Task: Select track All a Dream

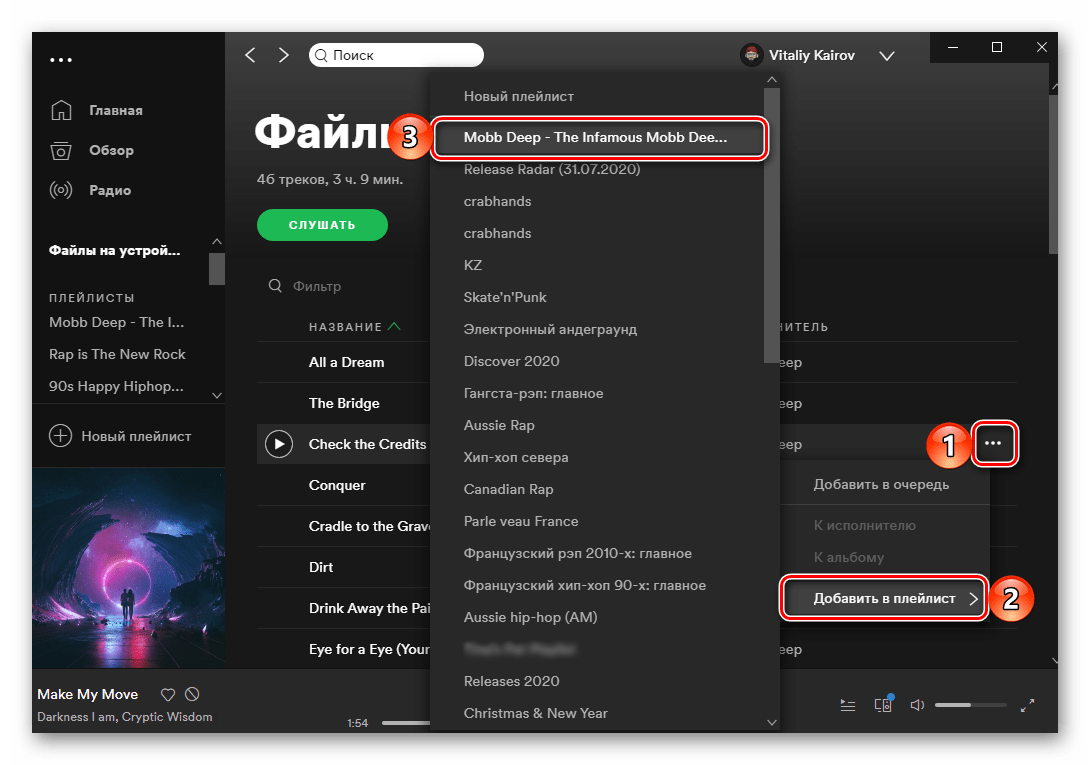Action: click(346, 362)
